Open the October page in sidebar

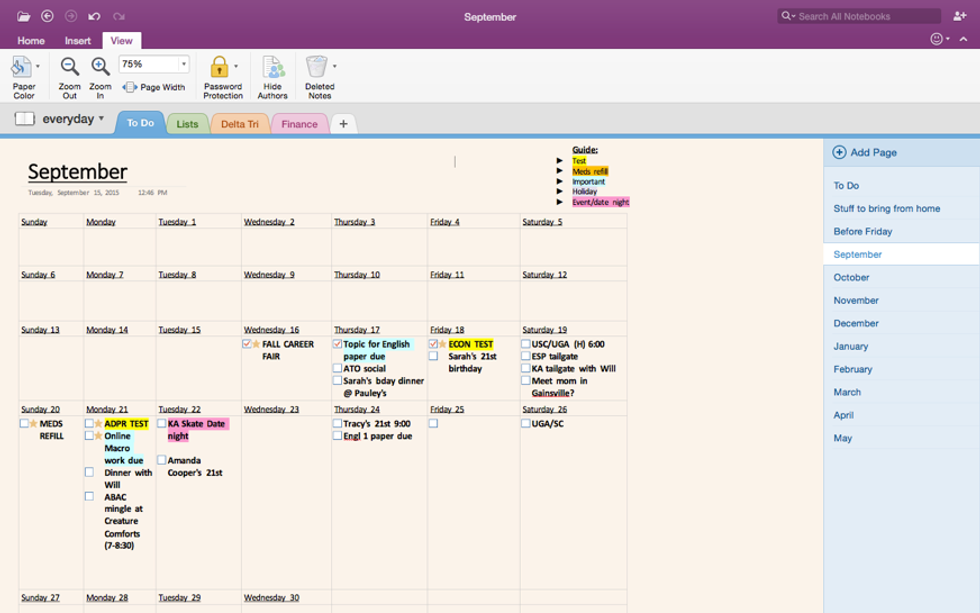click(x=852, y=278)
